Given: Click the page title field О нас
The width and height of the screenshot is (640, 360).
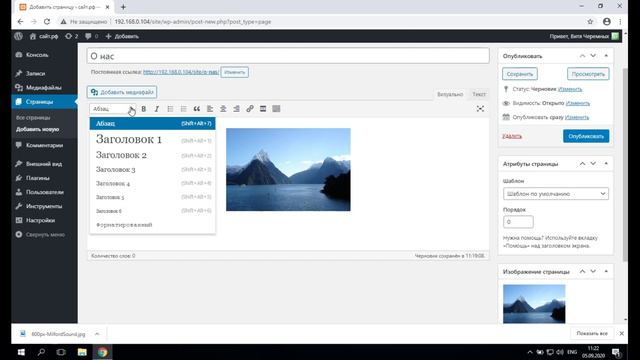Looking at the screenshot, I should point(288,56).
